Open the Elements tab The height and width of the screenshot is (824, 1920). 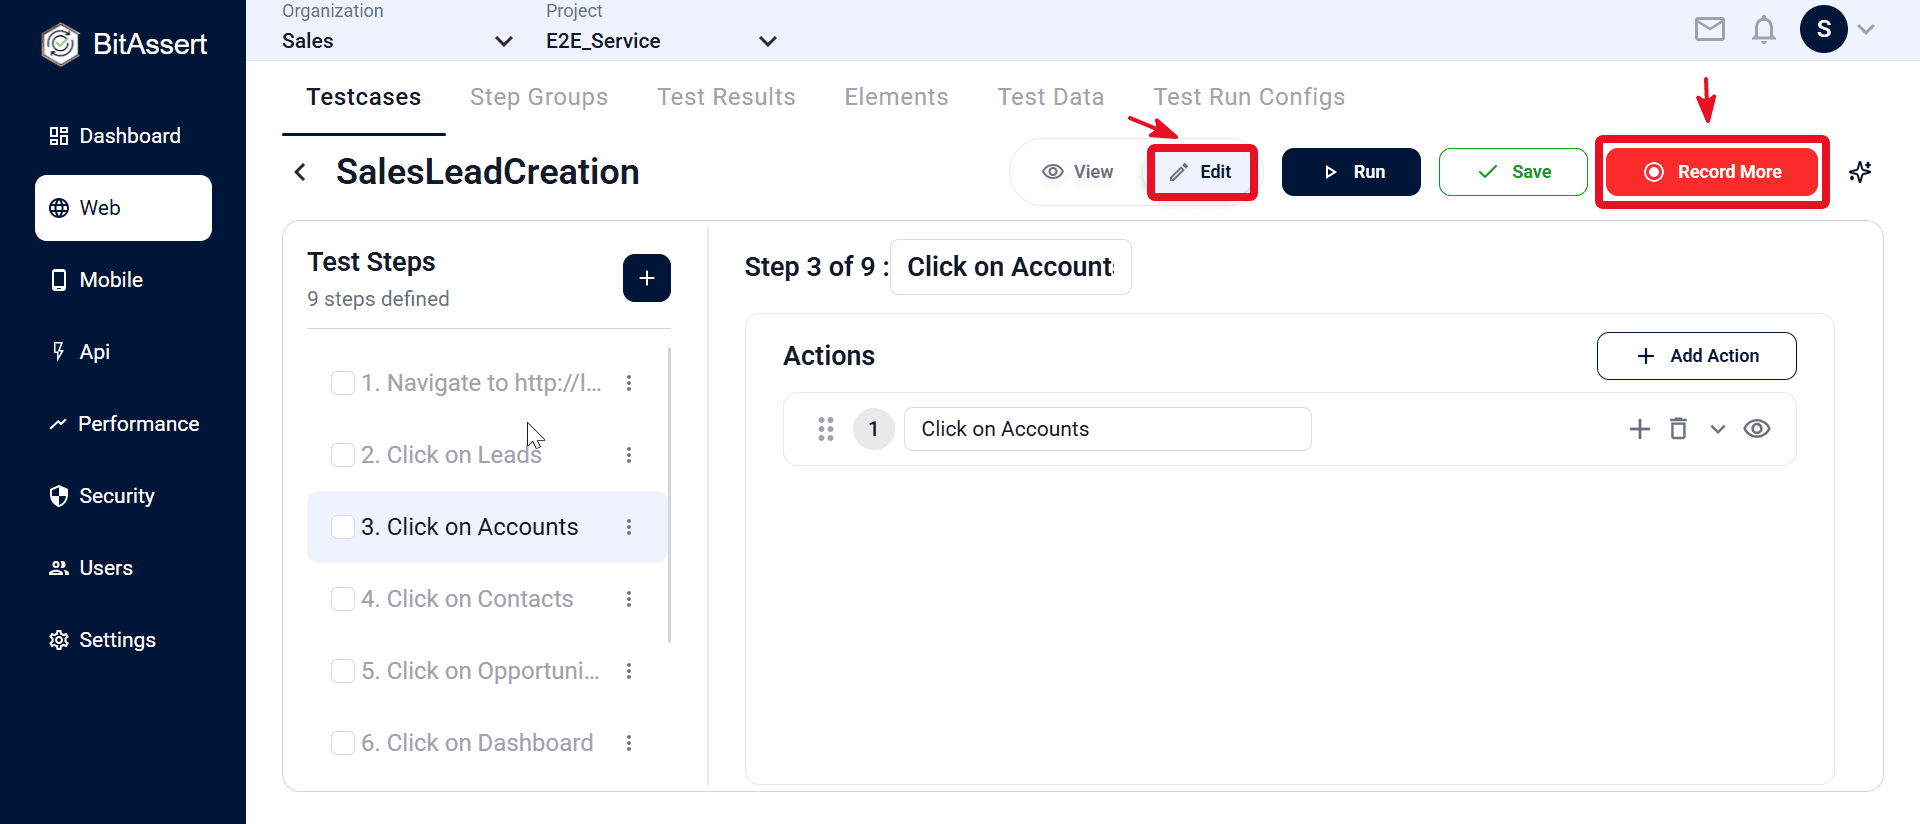[x=896, y=97]
